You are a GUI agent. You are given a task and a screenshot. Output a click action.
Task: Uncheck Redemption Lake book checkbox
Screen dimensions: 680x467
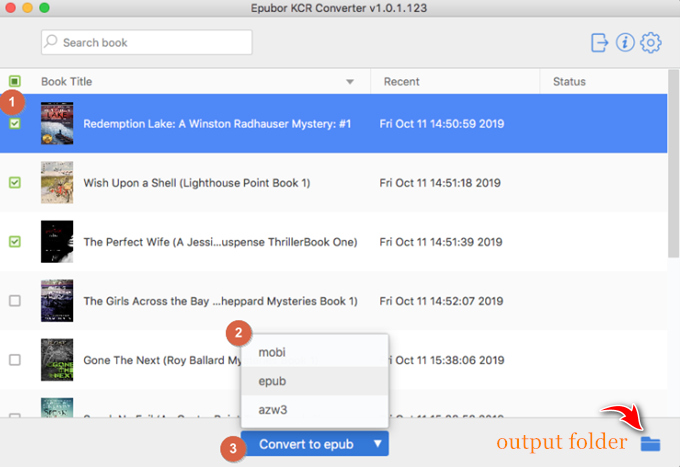(x=15, y=124)
